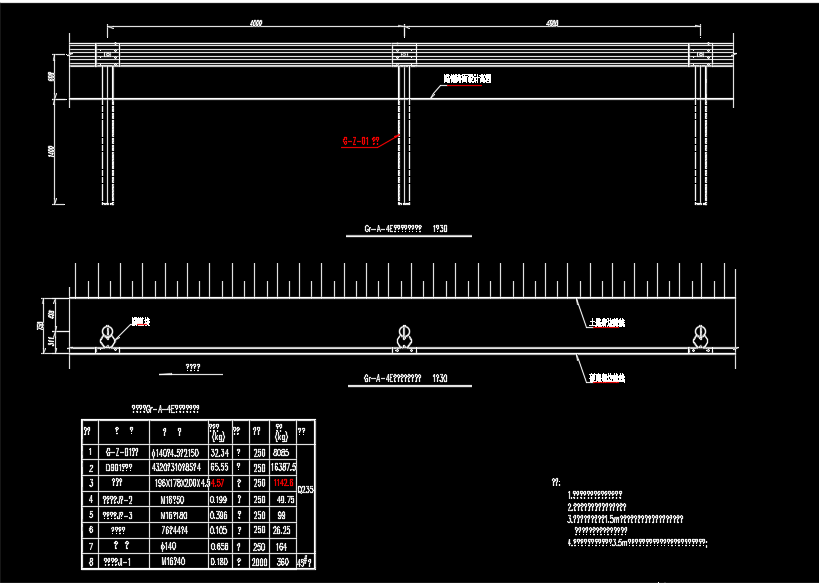Click the M16?180 specification cell
The width and height of the screenshot is (819, 583).
(174, 516)
